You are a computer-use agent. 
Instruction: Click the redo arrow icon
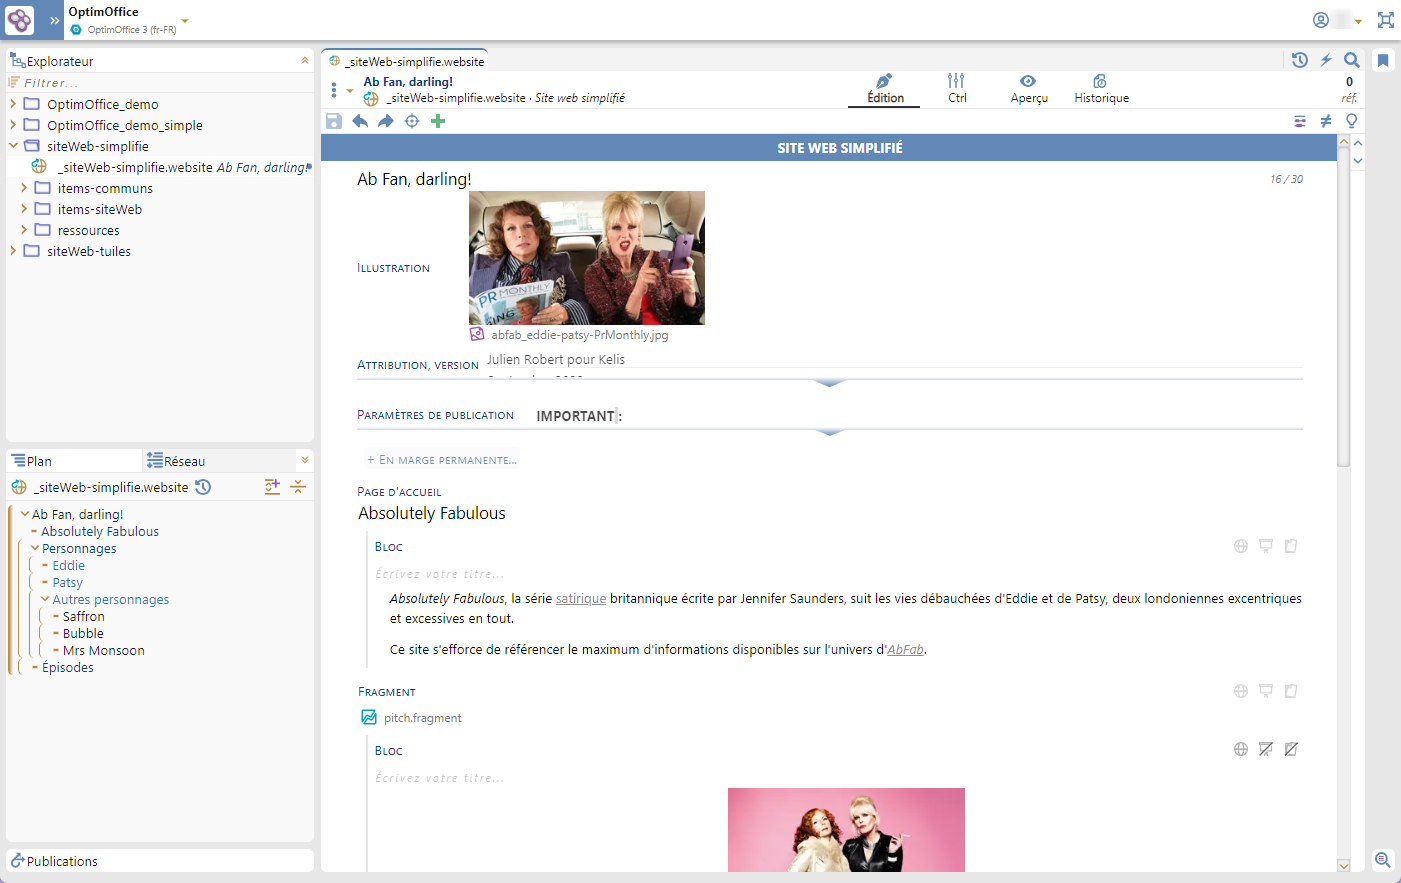(x=385, y=121)
